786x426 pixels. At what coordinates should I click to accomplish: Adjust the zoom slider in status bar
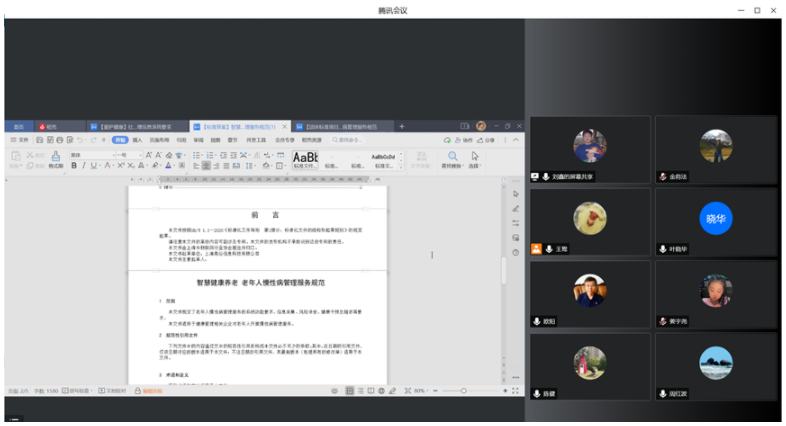pos(463,390)
